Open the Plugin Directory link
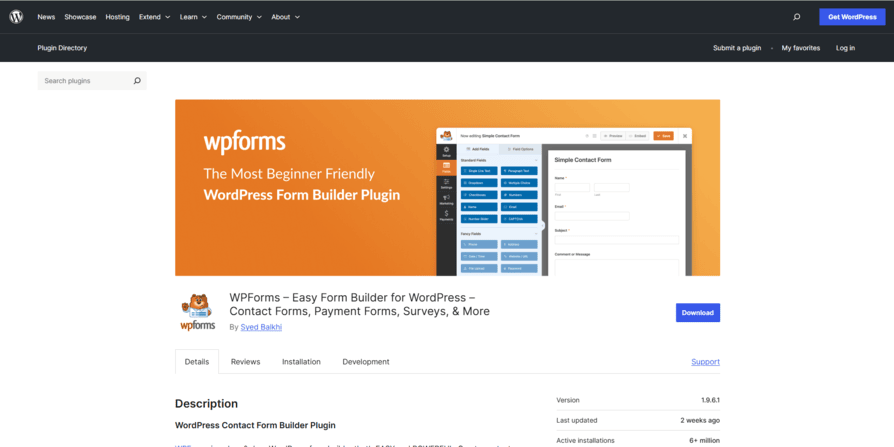Viewport: 894px width, 447px height. coord(62,48)
